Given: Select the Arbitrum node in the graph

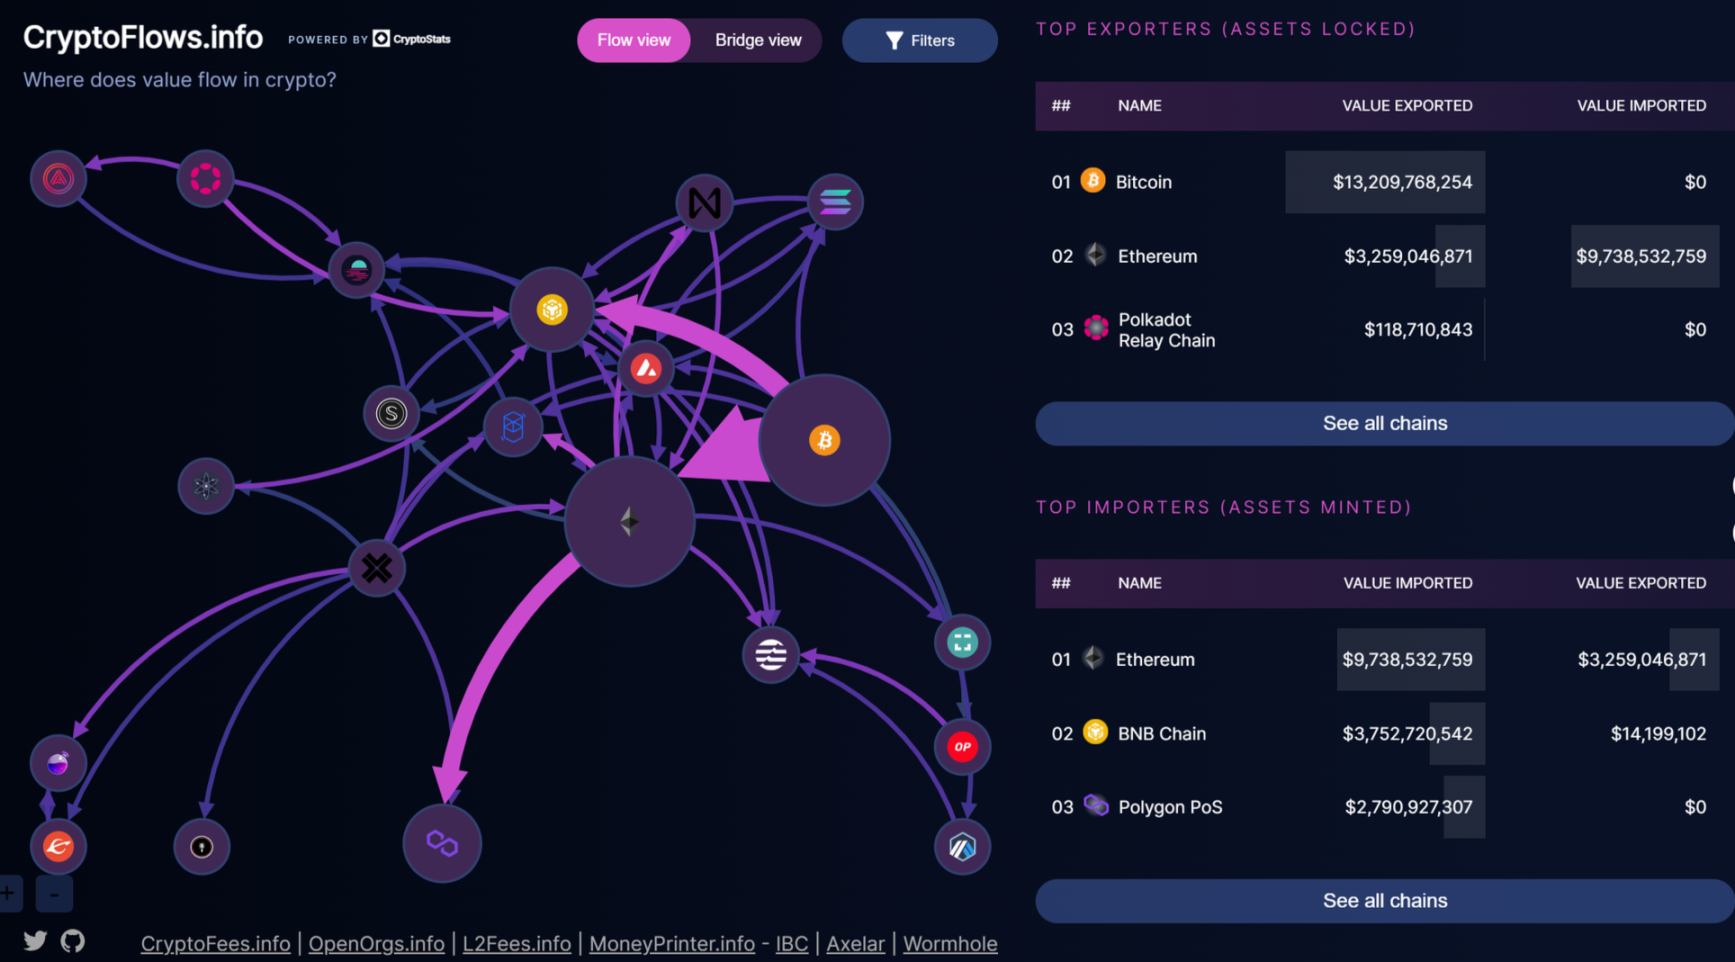Looking at the screenshot, I should 962,847.
